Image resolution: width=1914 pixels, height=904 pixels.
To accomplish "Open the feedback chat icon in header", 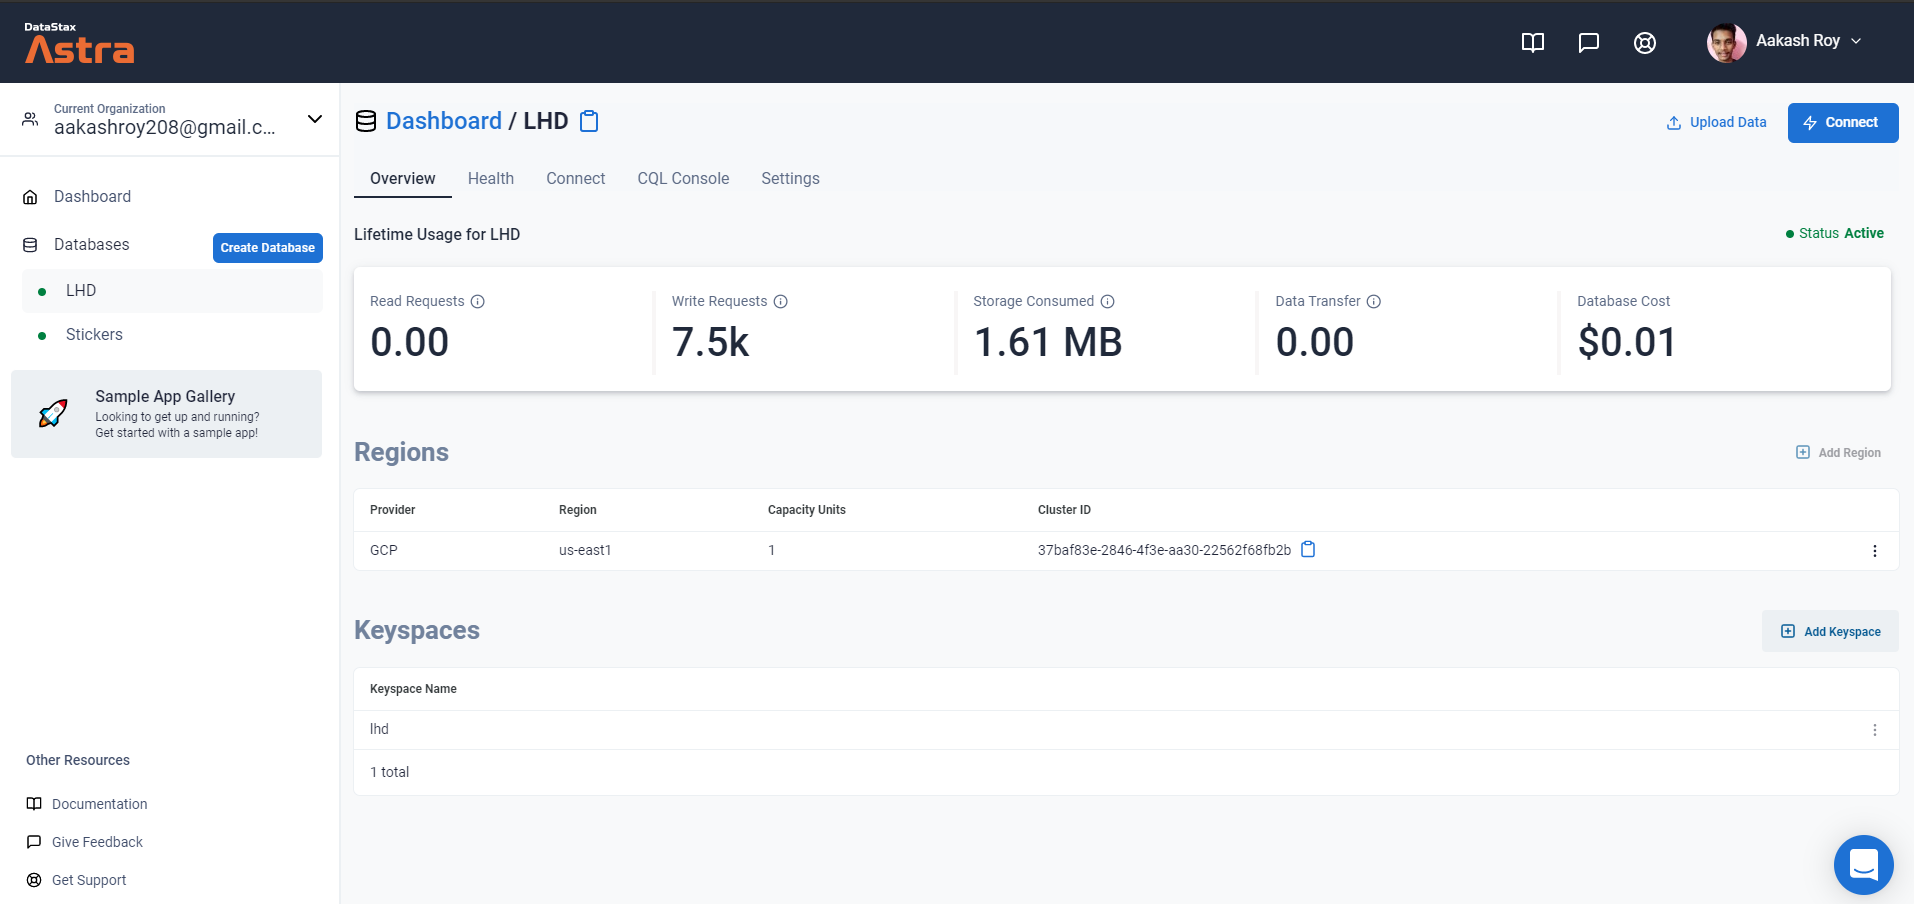I will pyautogui.click(x=1589, y=42).
